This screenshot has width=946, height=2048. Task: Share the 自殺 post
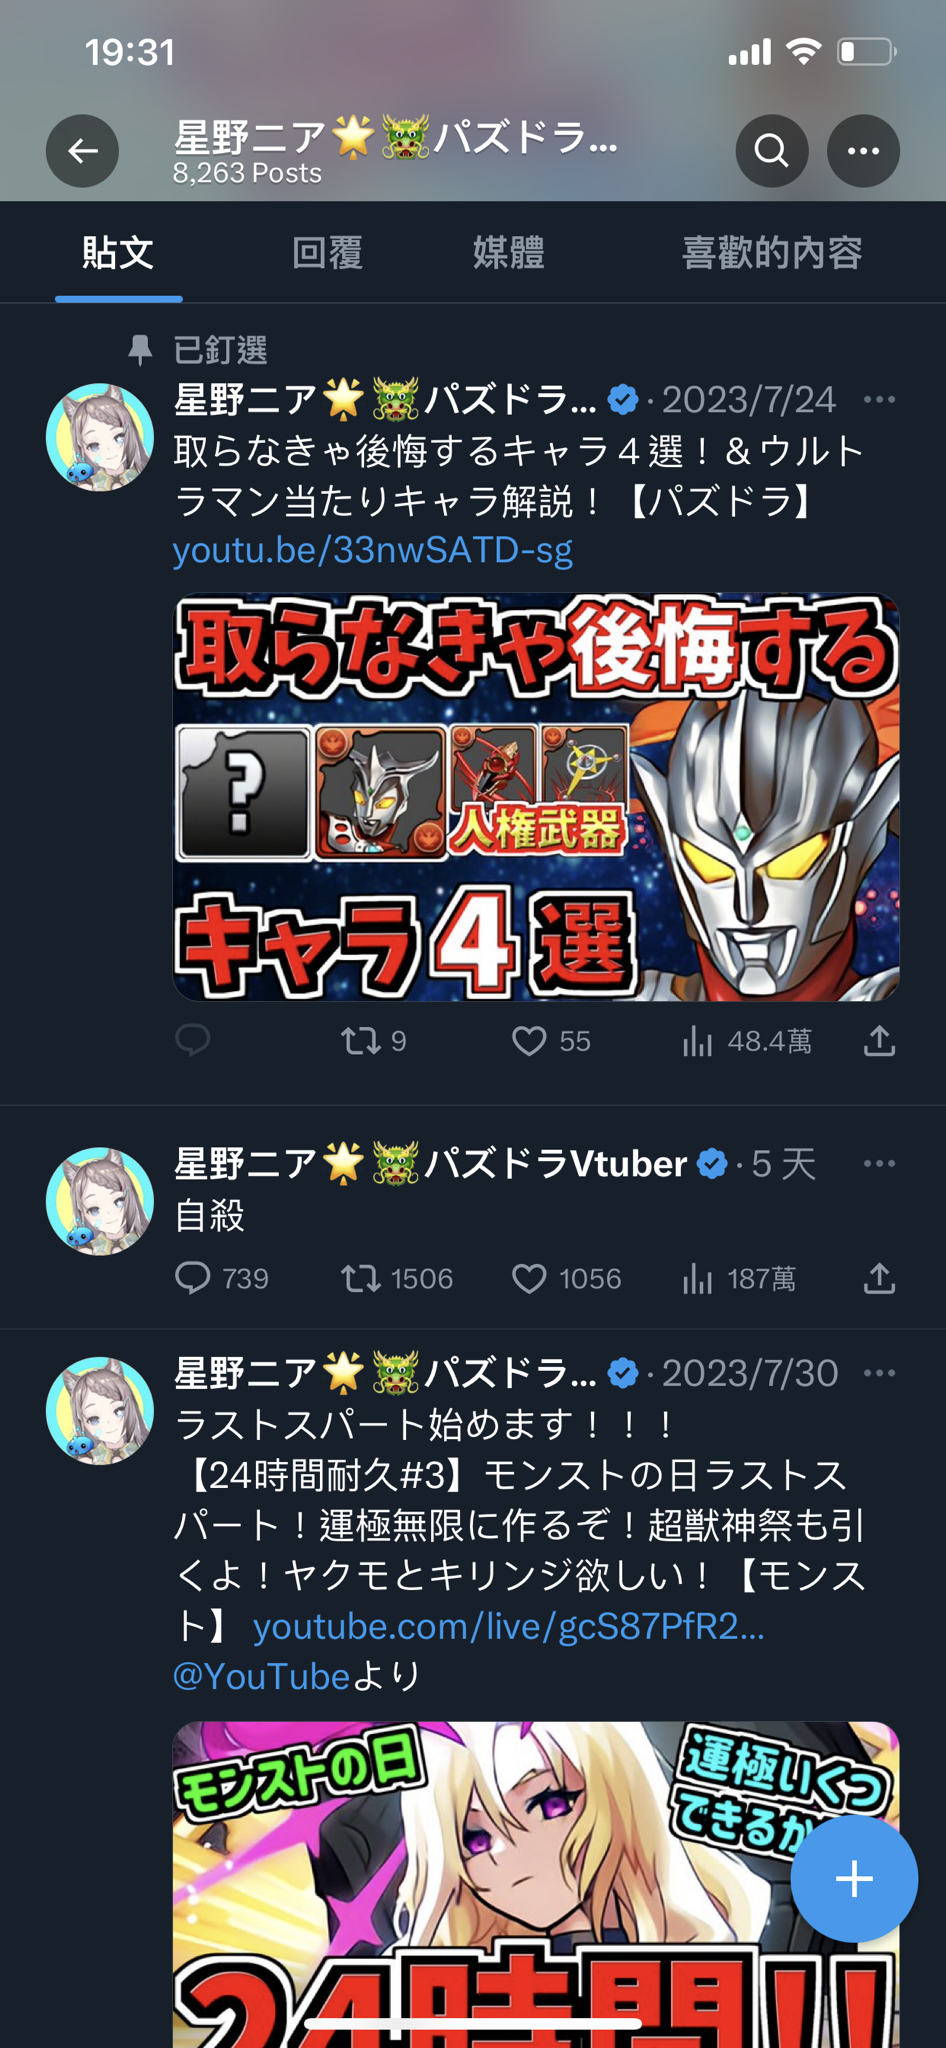pos(879,1277)
